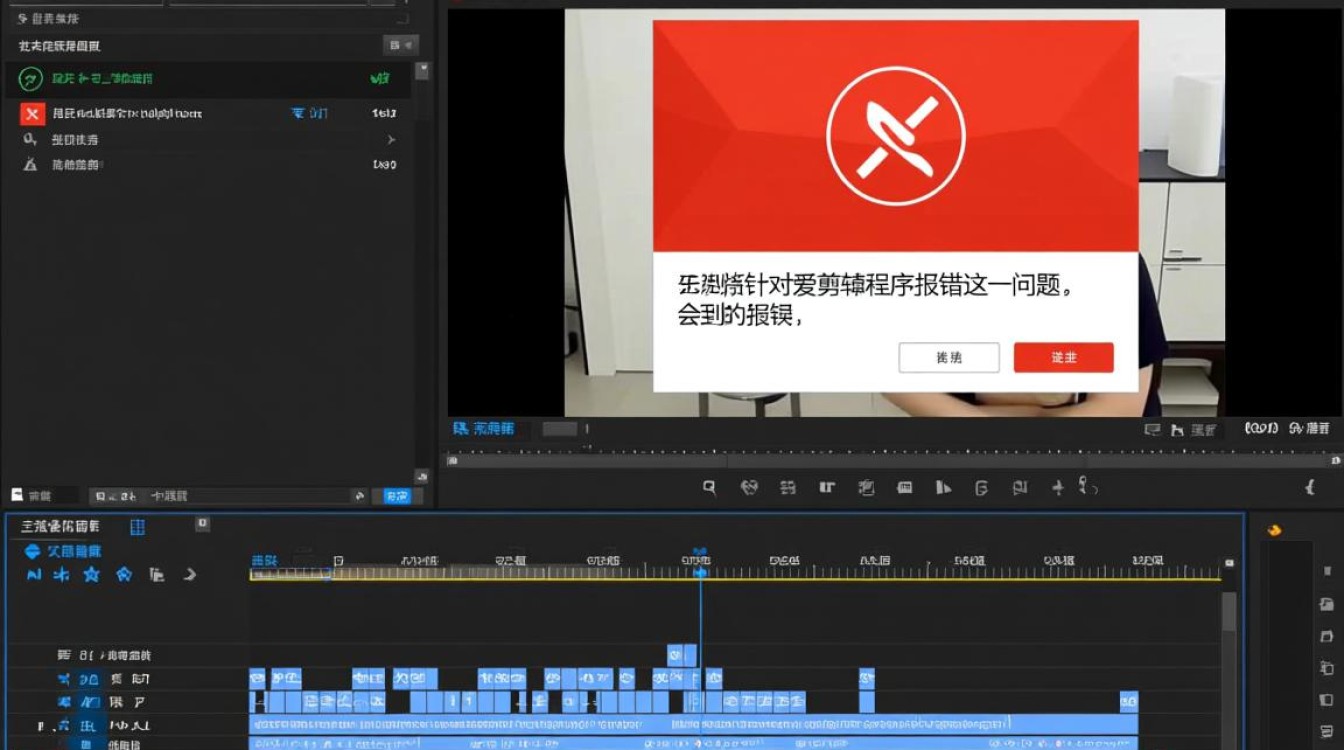Click the blue audio waveform clip on the bottom track
Viewport: 1344px width, 750px height.
[600, 743]
